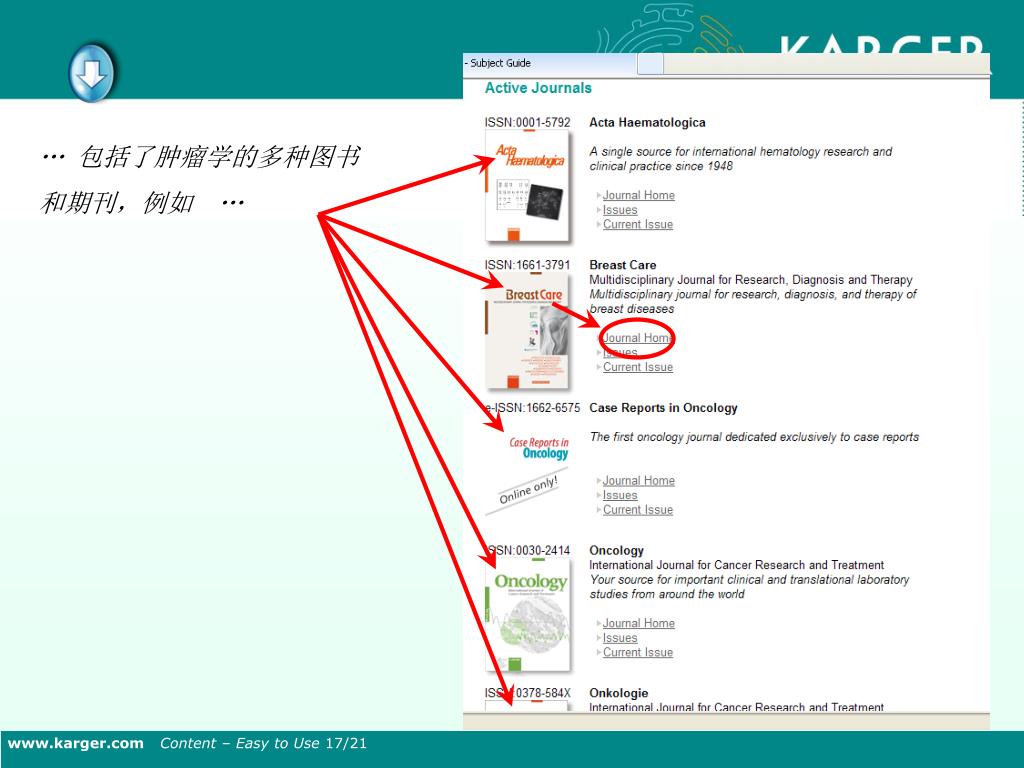Open Issues for Case Reports in Oncology
Image resolution: width=1024 pixels, height=768 pixels.
coord(620,495)
